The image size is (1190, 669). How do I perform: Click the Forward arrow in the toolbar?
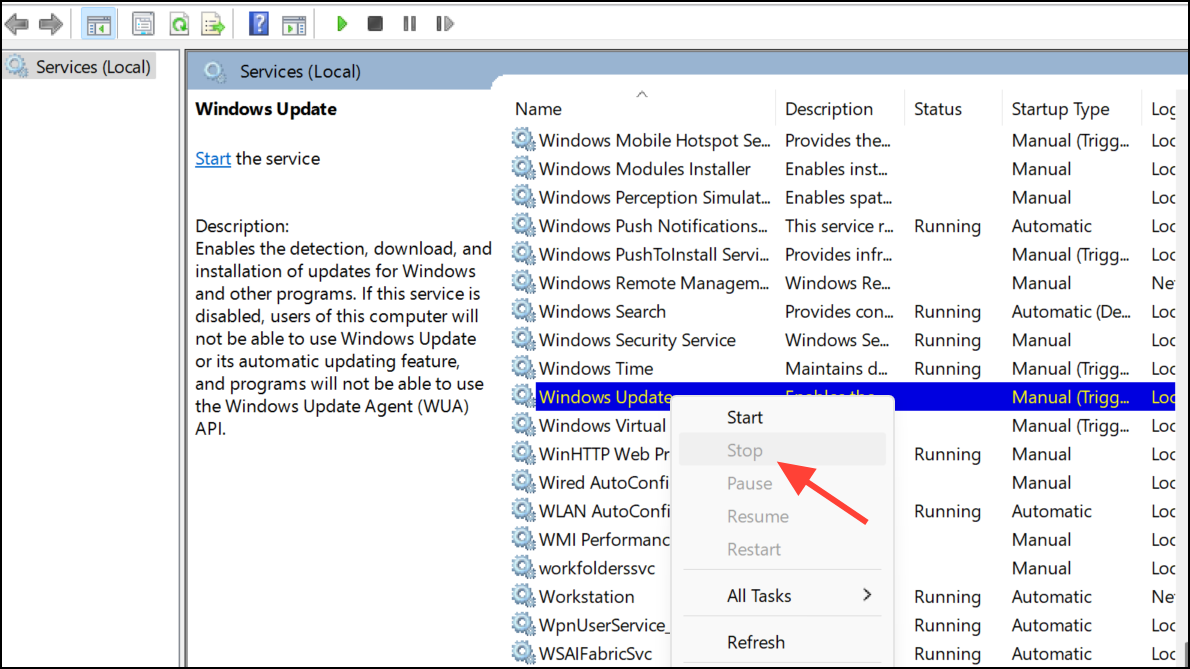tap(51, 24)
